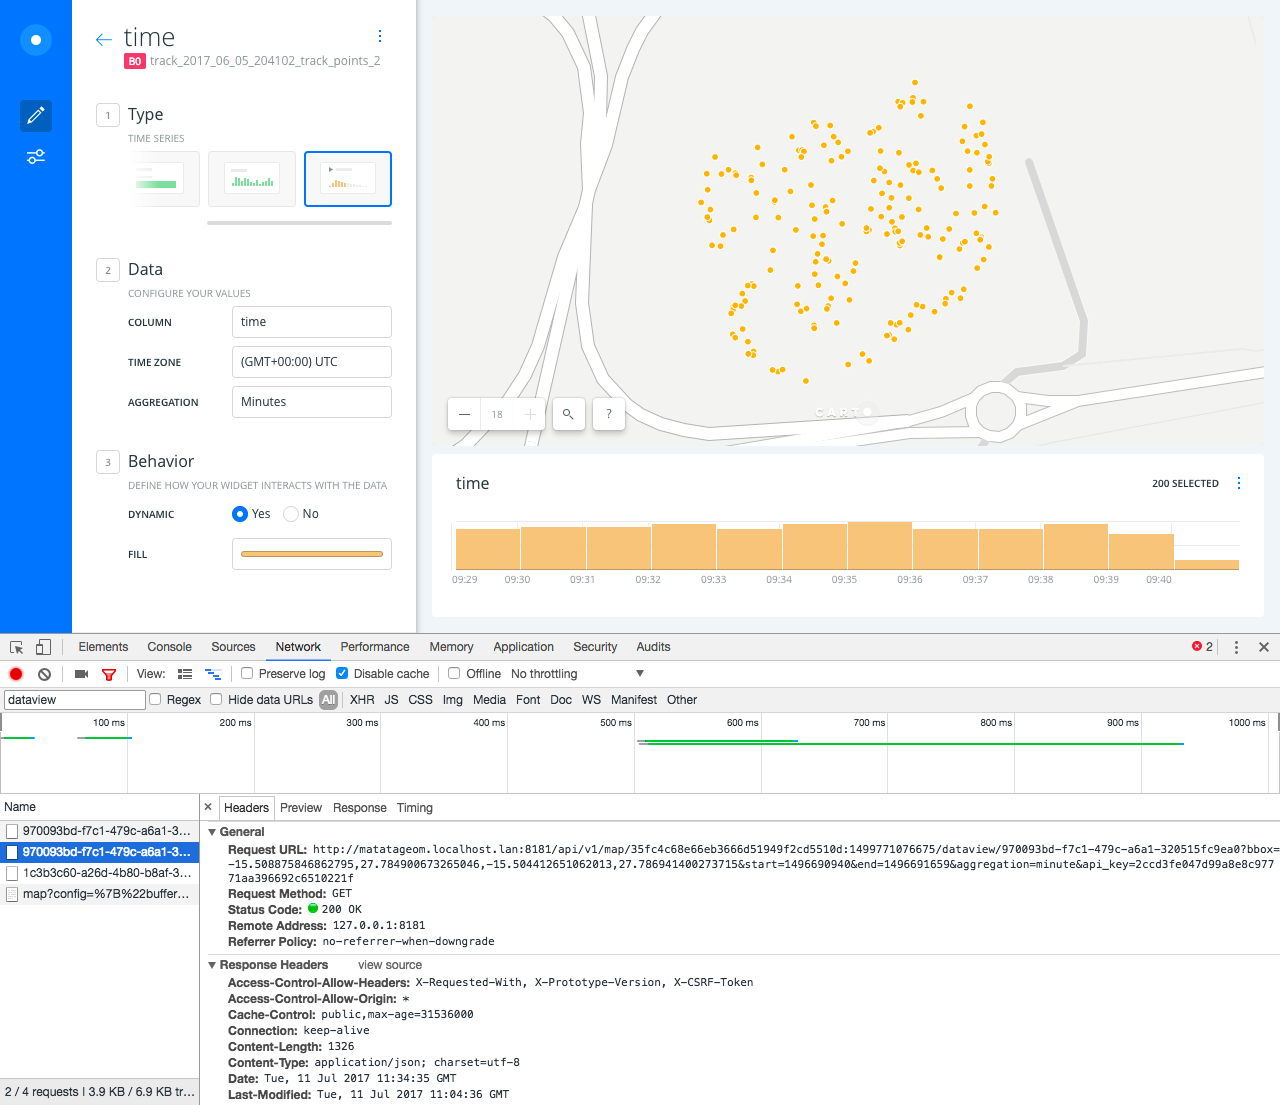Enable the Preserve log checkbox

247,674
